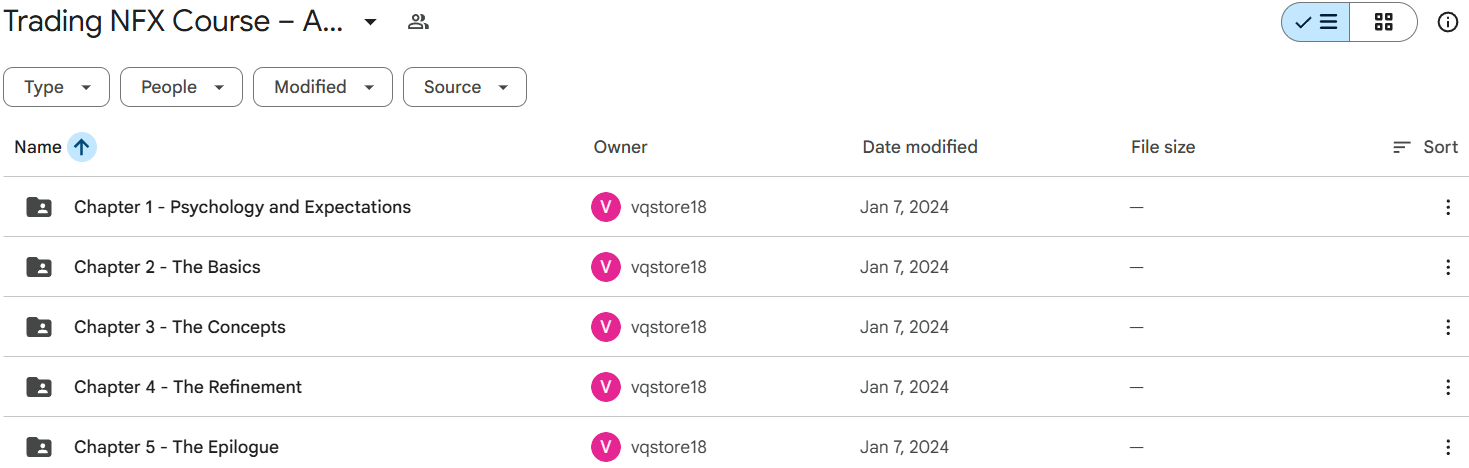Screen dimensions: 1469x468
Task: Open more actions for Chapter 5 folder
Action: point(1447,447)
